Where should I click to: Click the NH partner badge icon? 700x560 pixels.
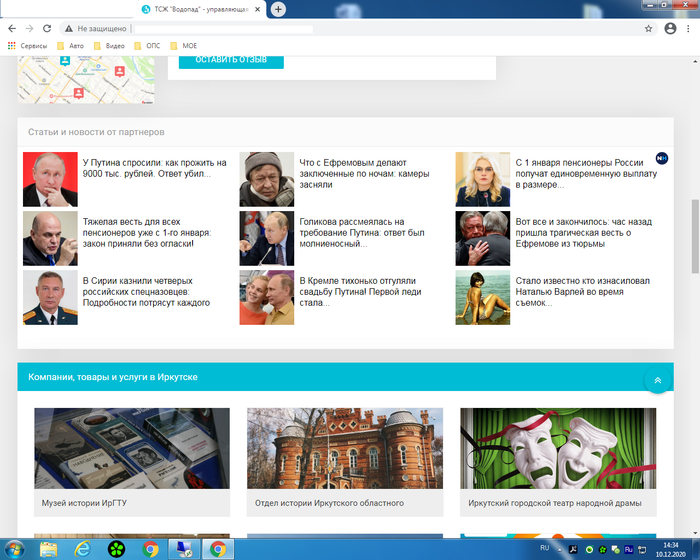[x=662, y=158]
